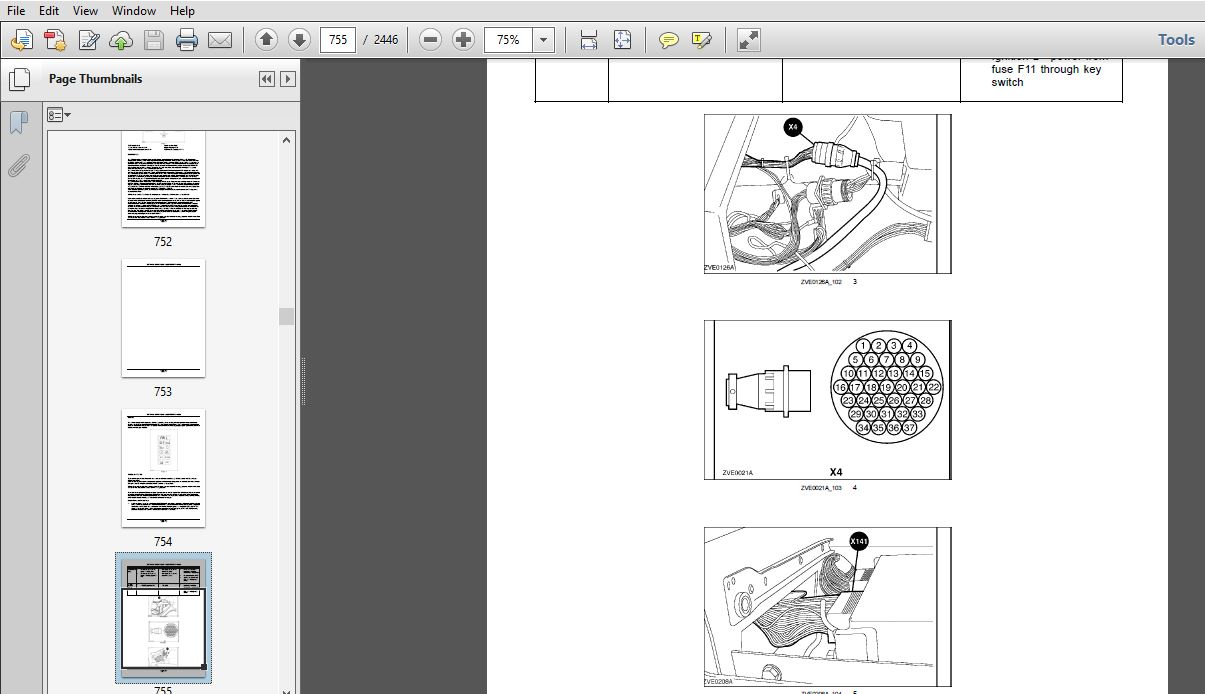Image resolution: width=1205 pixels, height=694 pixels.
Task: Open the Attachments paperclip panel
Action: (18, 166)
